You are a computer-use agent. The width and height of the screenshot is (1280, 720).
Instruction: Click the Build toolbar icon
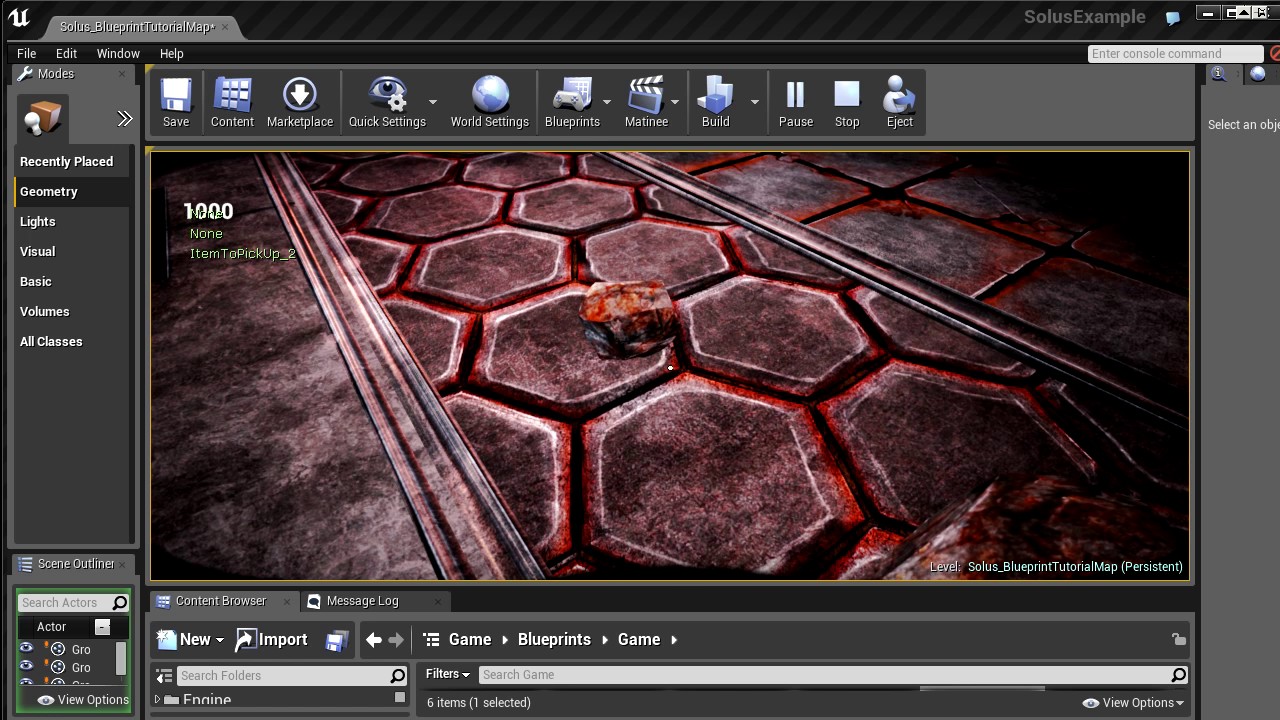click(716, 102)
